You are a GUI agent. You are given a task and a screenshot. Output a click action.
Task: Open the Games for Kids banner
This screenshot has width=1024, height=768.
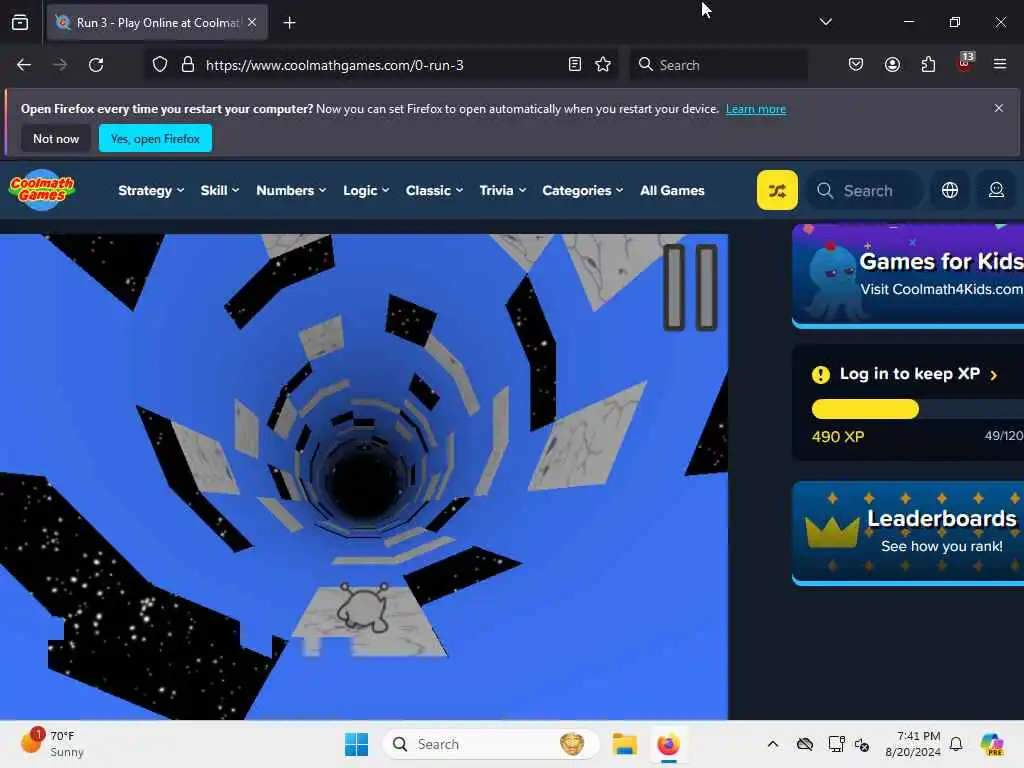pos(908,275)
